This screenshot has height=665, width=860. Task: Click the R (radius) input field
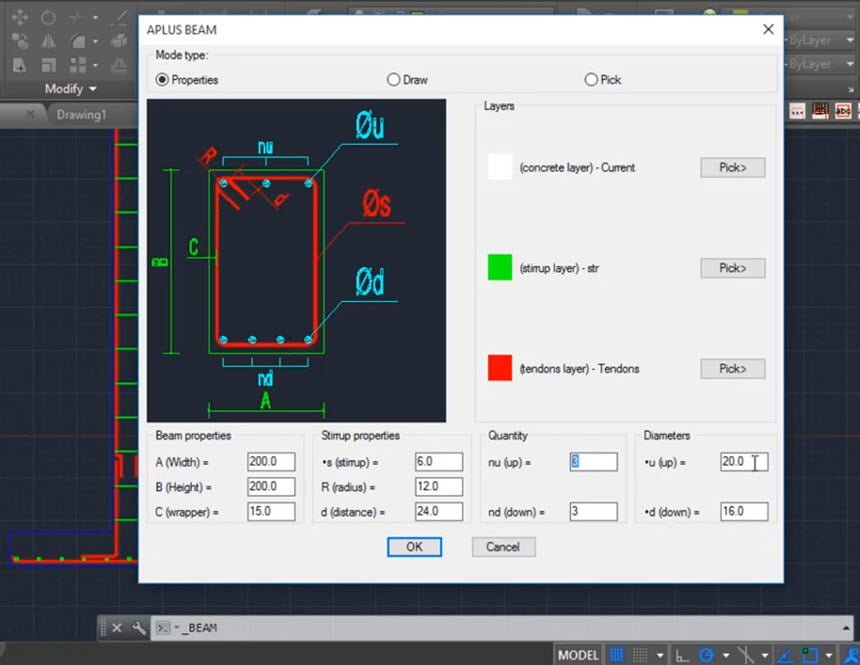(439, 486)
